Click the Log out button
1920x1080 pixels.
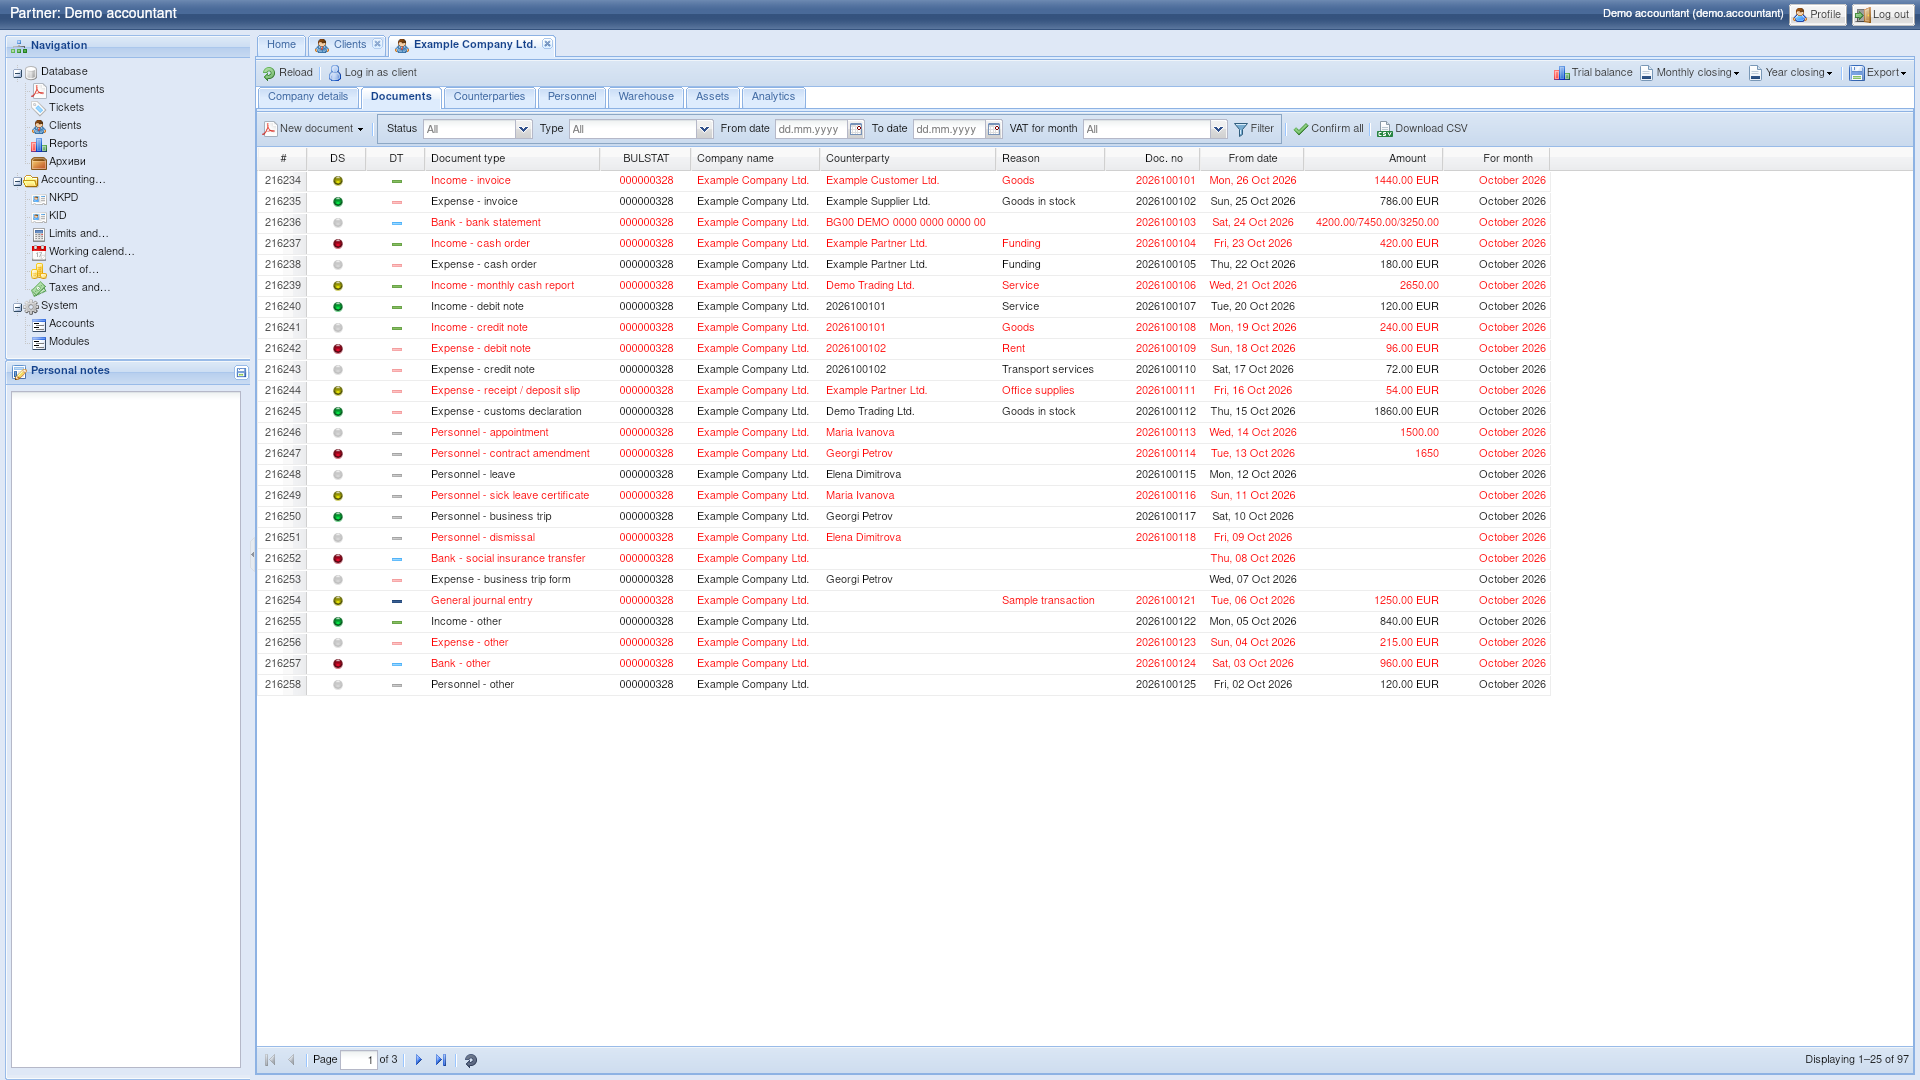[x=1883, y=15]
